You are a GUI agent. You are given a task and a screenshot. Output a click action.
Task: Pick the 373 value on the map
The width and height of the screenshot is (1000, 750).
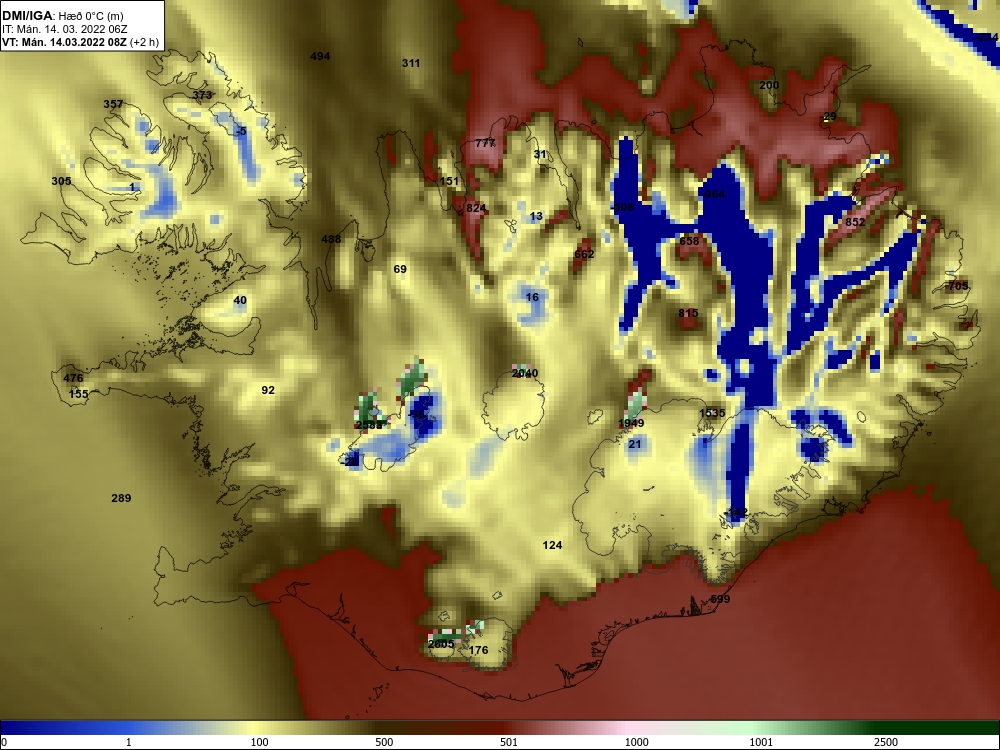(202, 95)
